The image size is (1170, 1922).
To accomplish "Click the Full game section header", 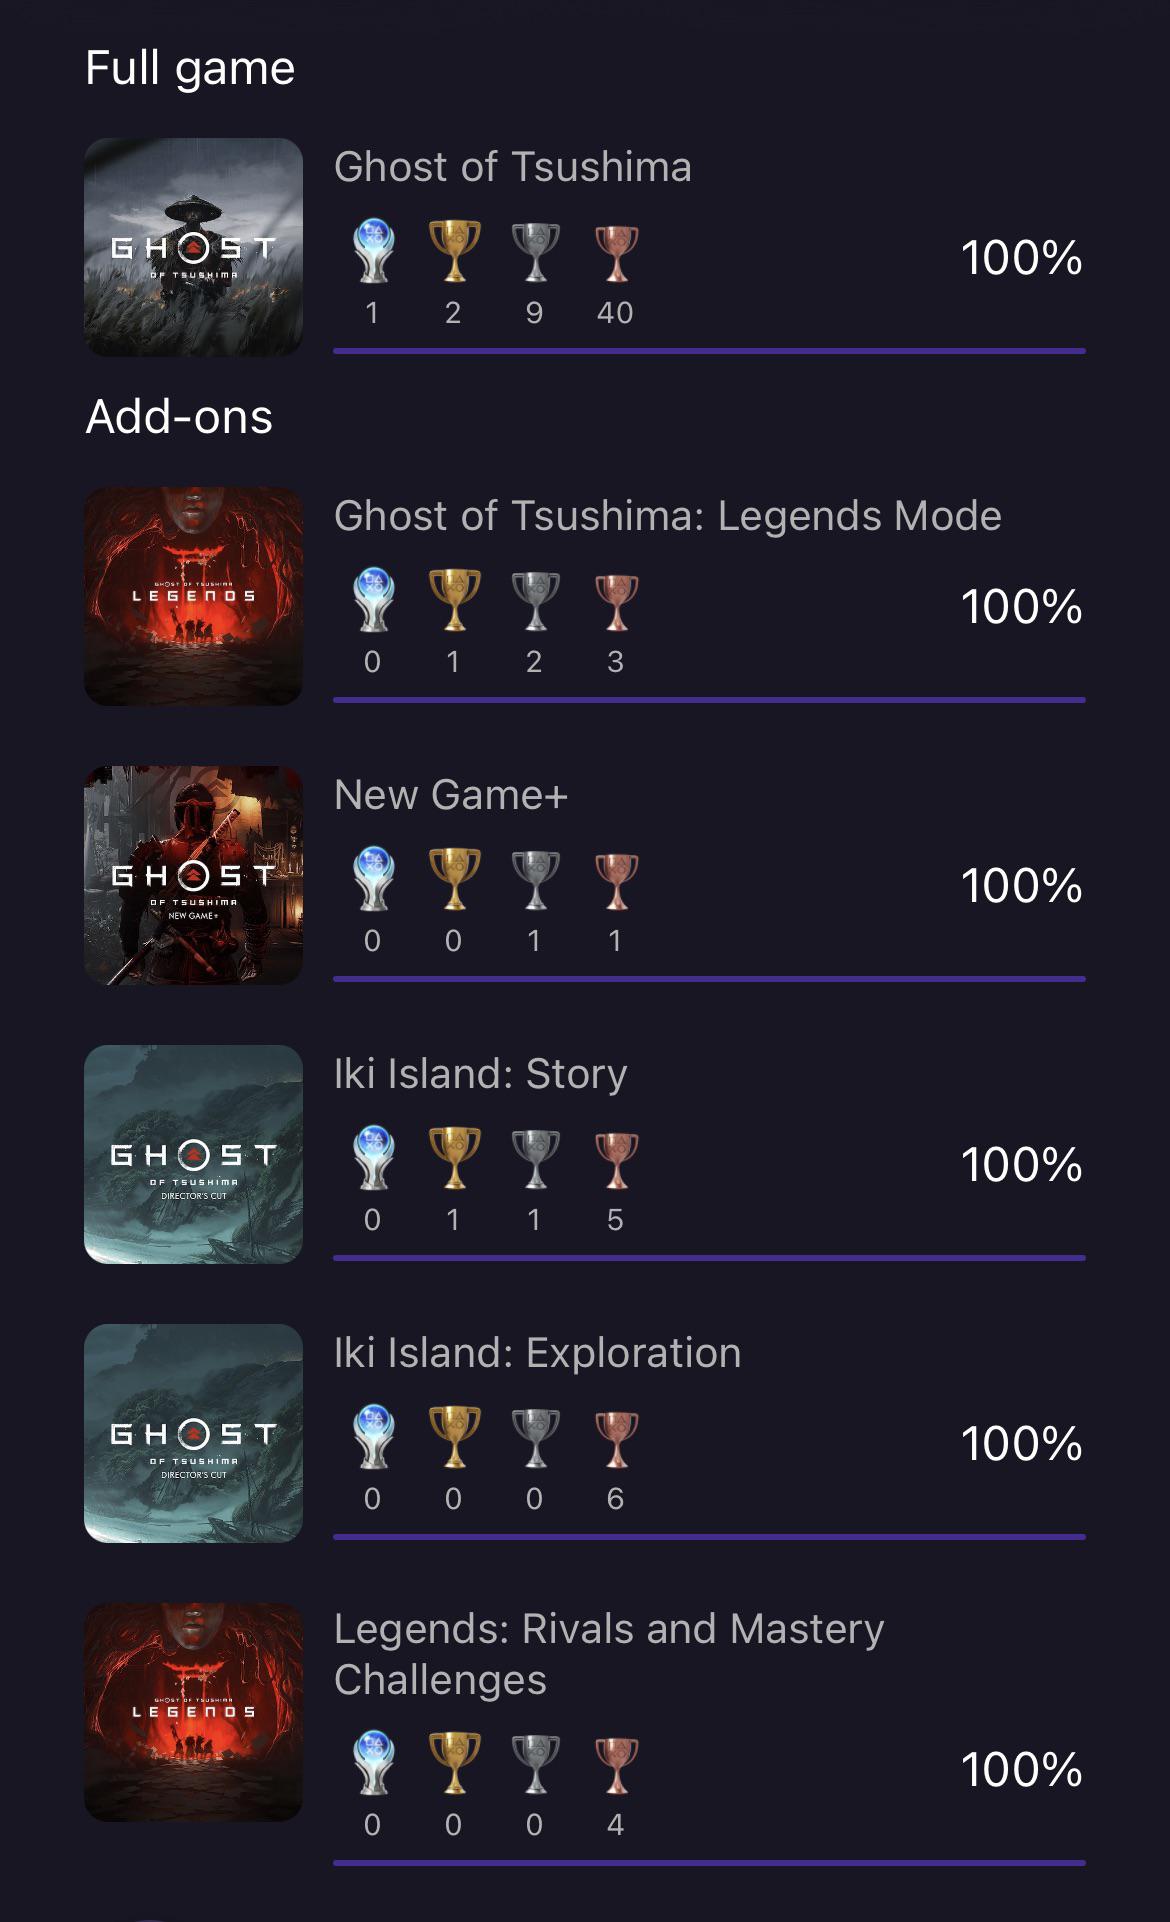I will (x=189, y=66).
